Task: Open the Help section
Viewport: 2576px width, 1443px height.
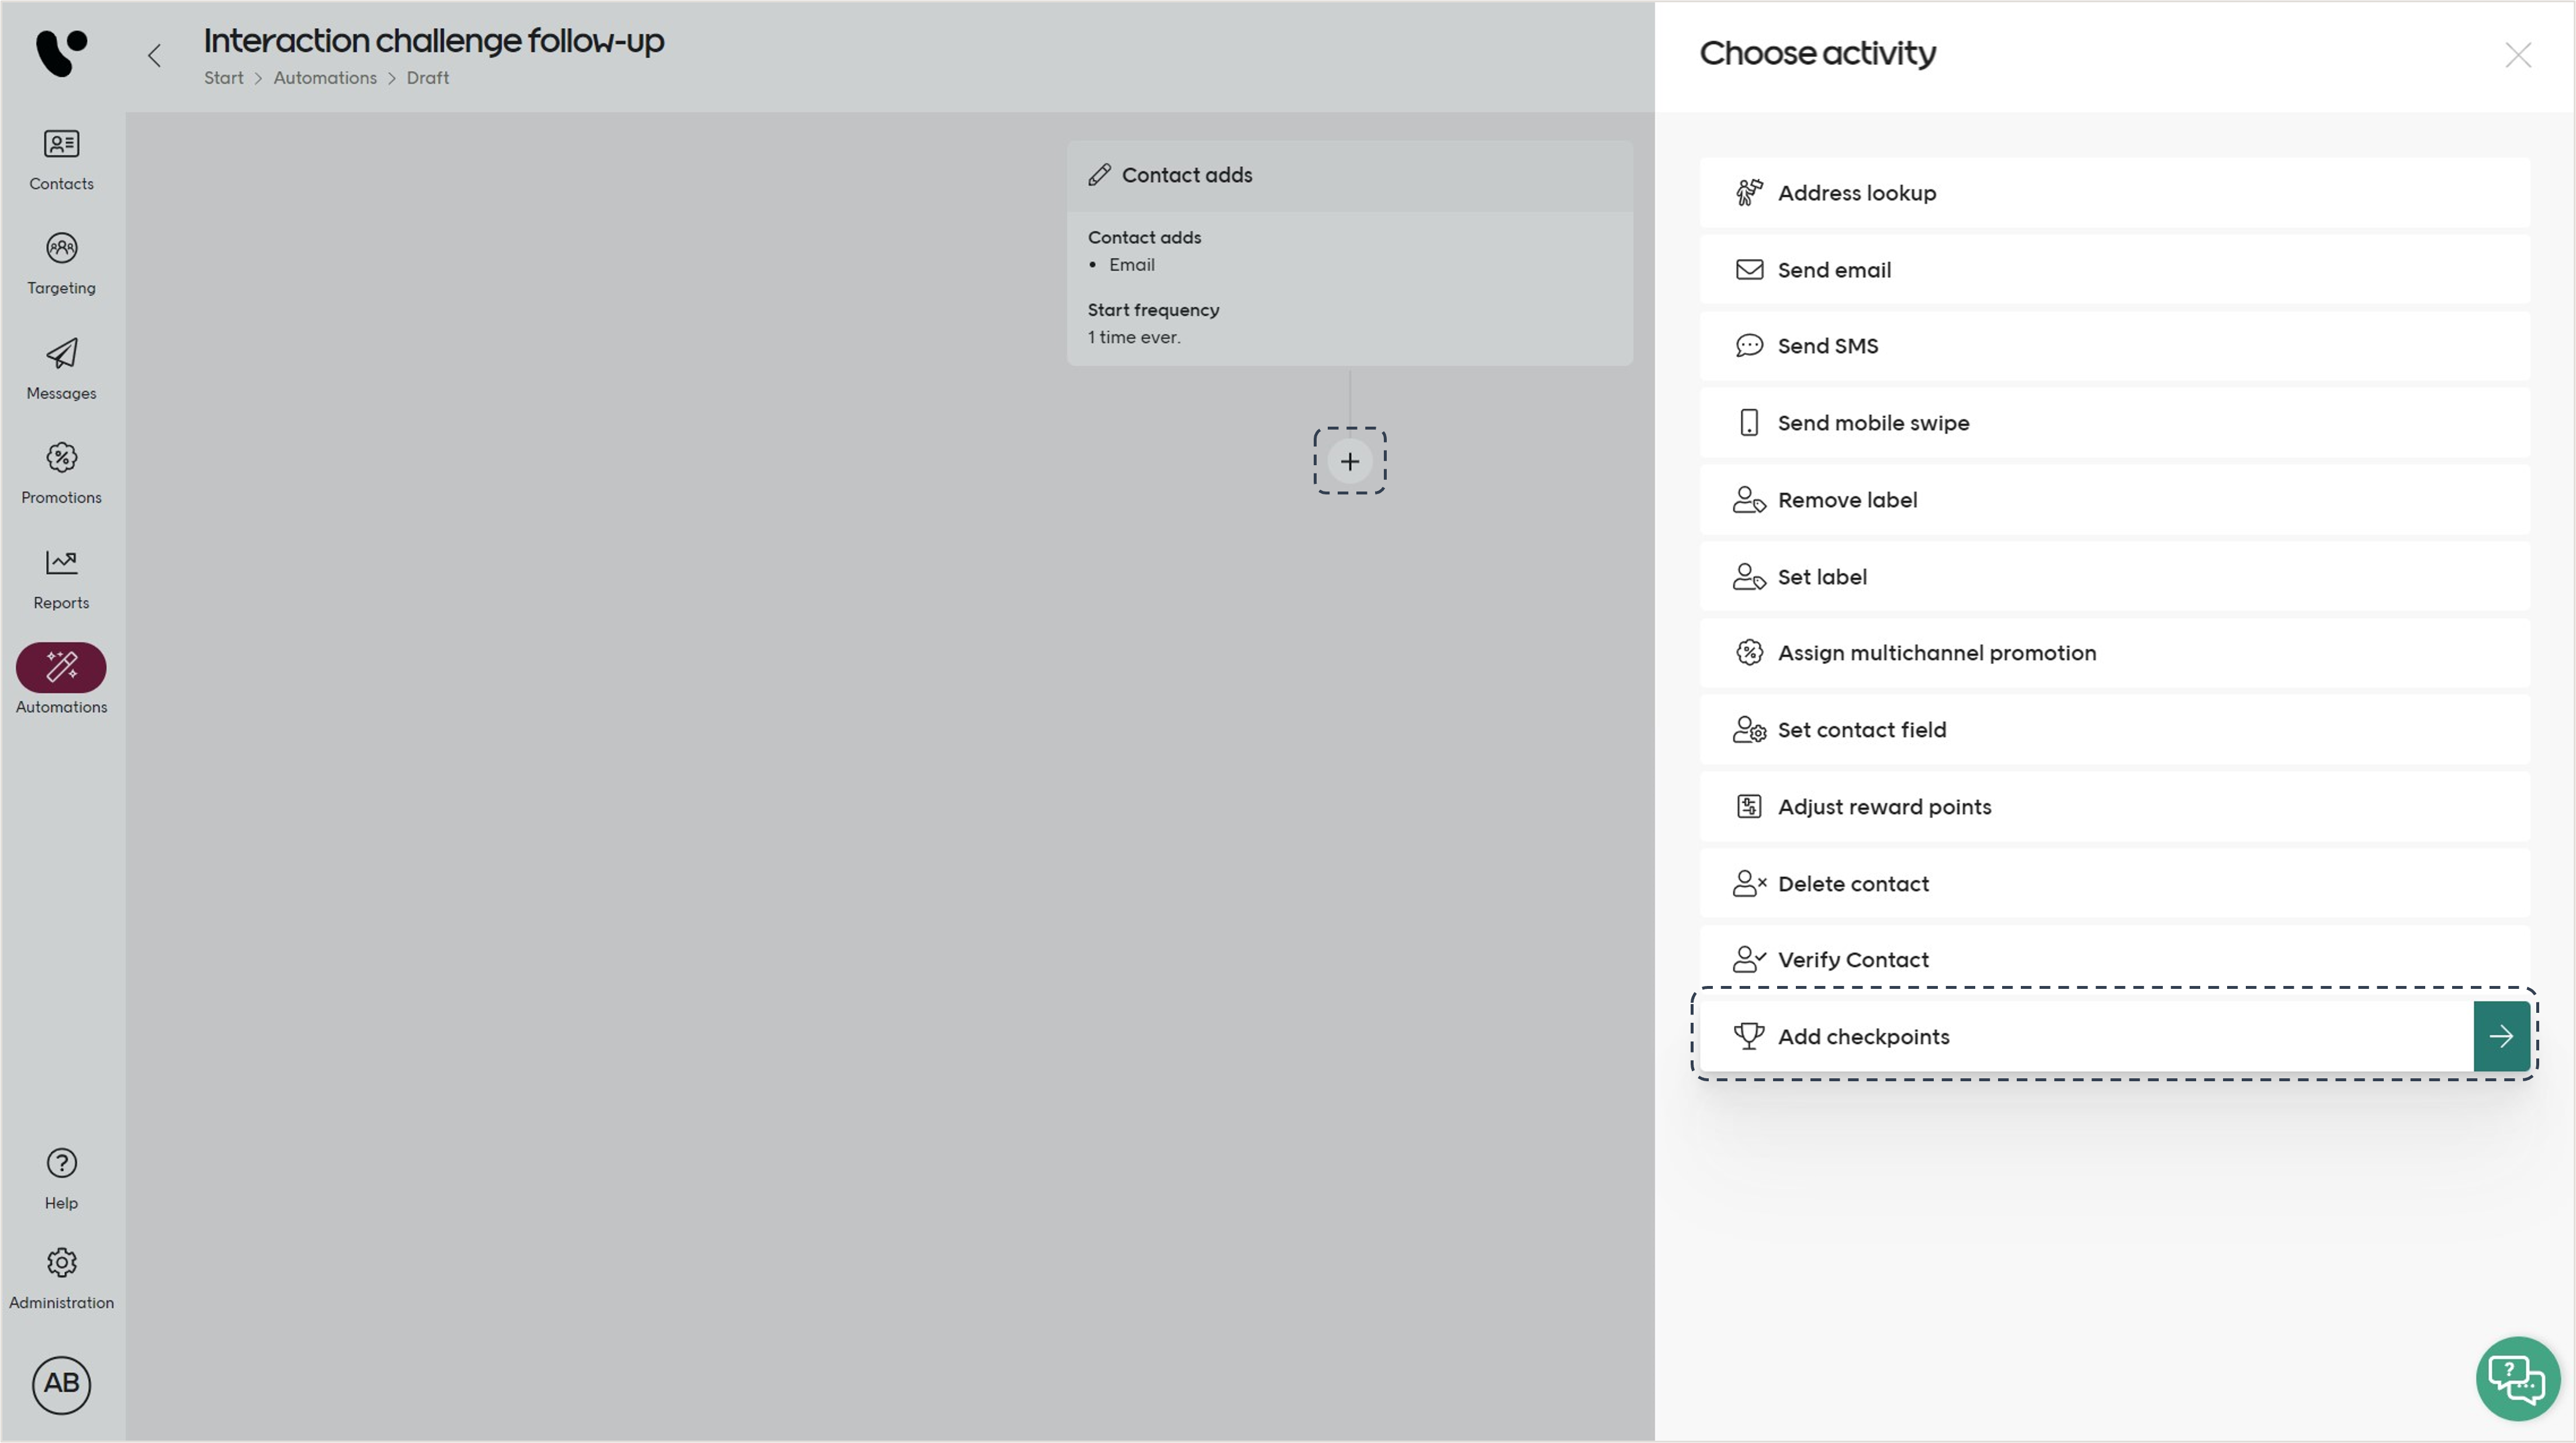Action: click(61, 1178)
